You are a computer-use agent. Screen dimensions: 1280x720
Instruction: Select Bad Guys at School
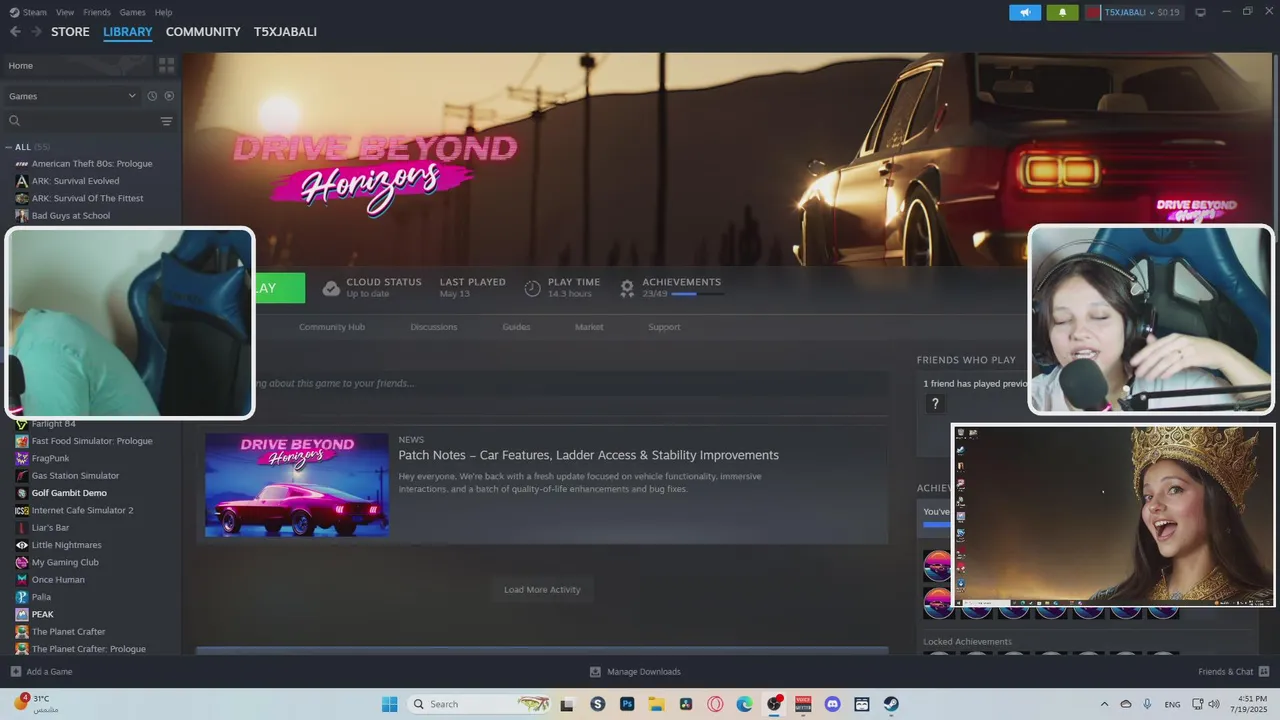click(71, 216)
